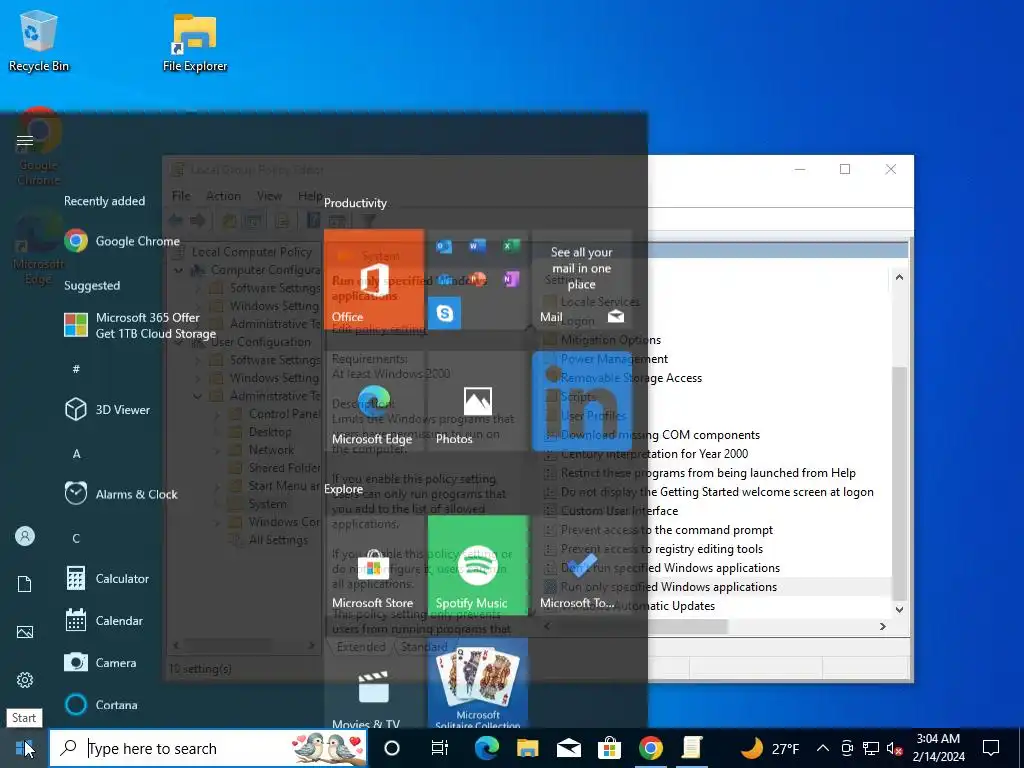This screenshot has width=1024, height=768.
Task: Open Microsoft Solitaire Collection tile
Action: pos(477,683)
